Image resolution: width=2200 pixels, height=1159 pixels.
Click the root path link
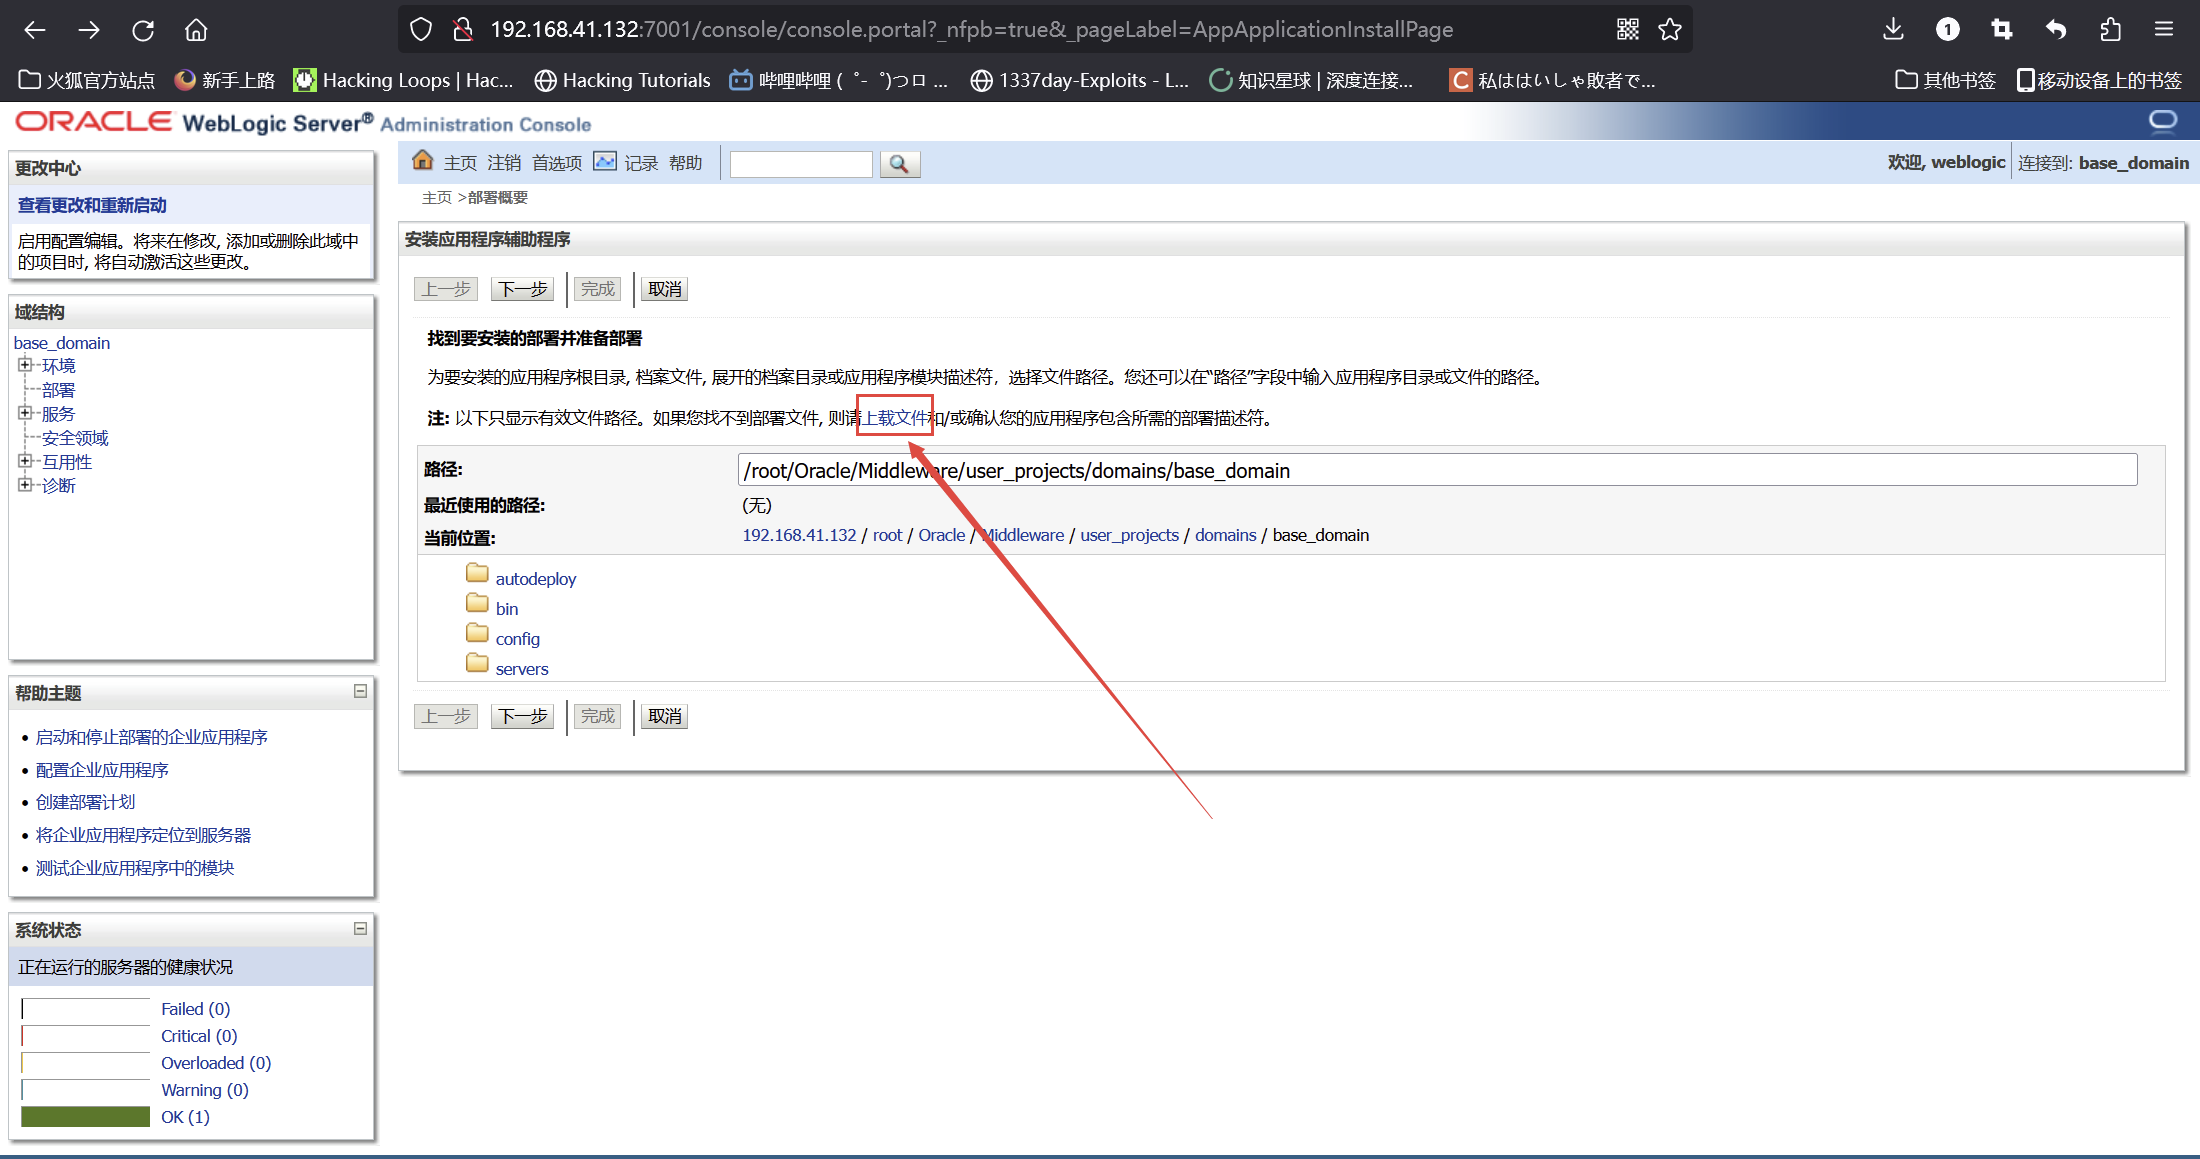[887, 535]
